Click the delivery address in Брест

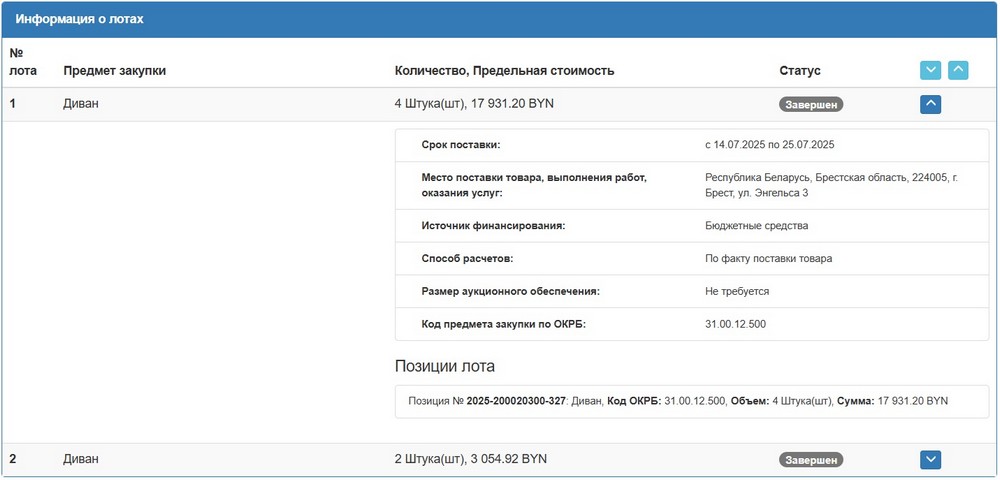point(830,185)
